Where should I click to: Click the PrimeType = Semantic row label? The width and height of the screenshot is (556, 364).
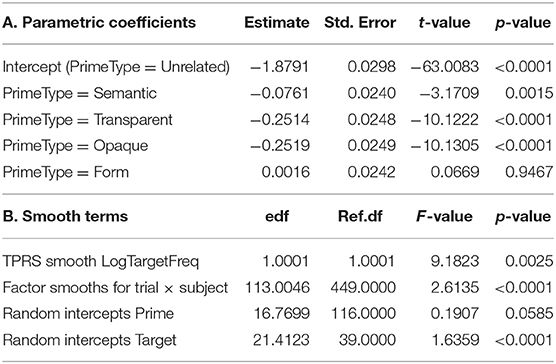click(x=79, y=93)
